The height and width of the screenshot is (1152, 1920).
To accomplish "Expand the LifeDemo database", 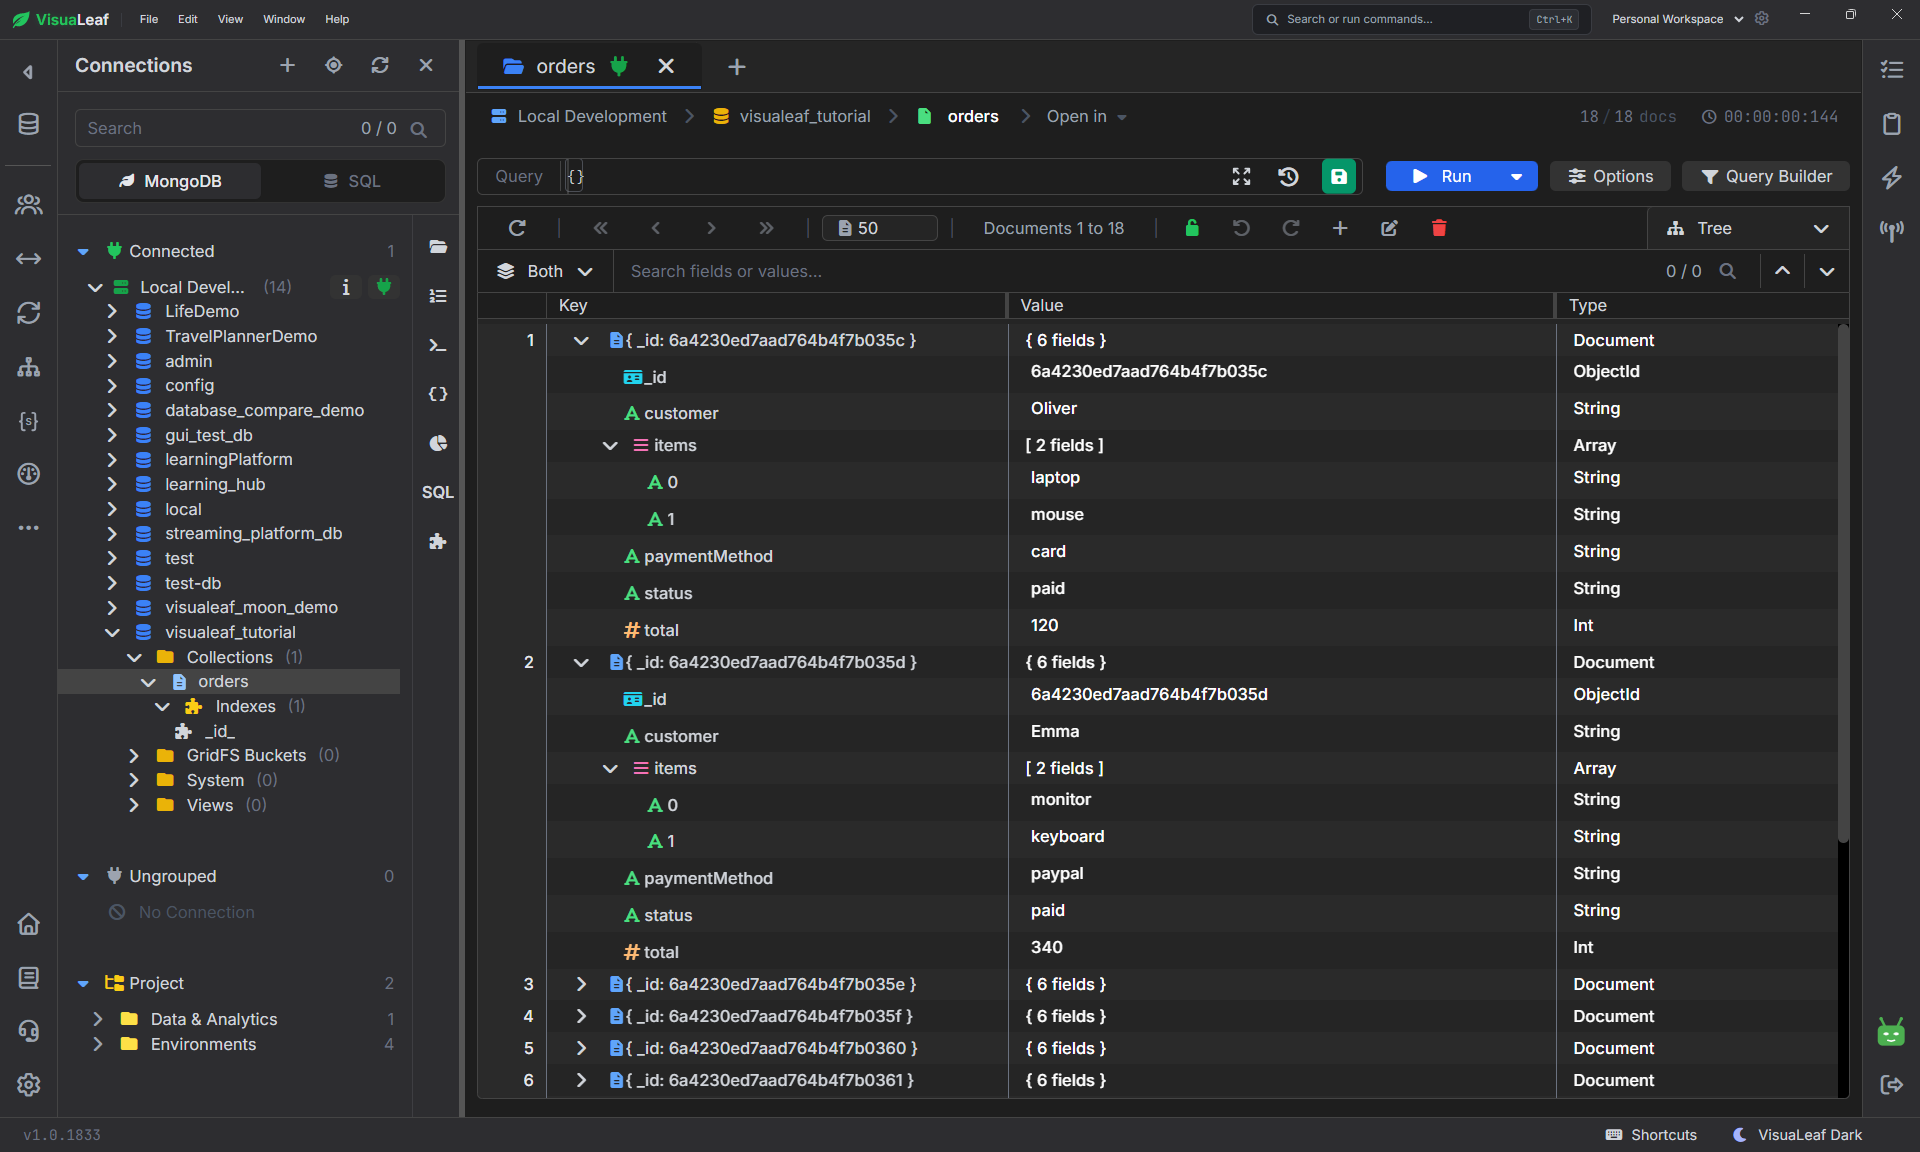I will tap(112, 311).
